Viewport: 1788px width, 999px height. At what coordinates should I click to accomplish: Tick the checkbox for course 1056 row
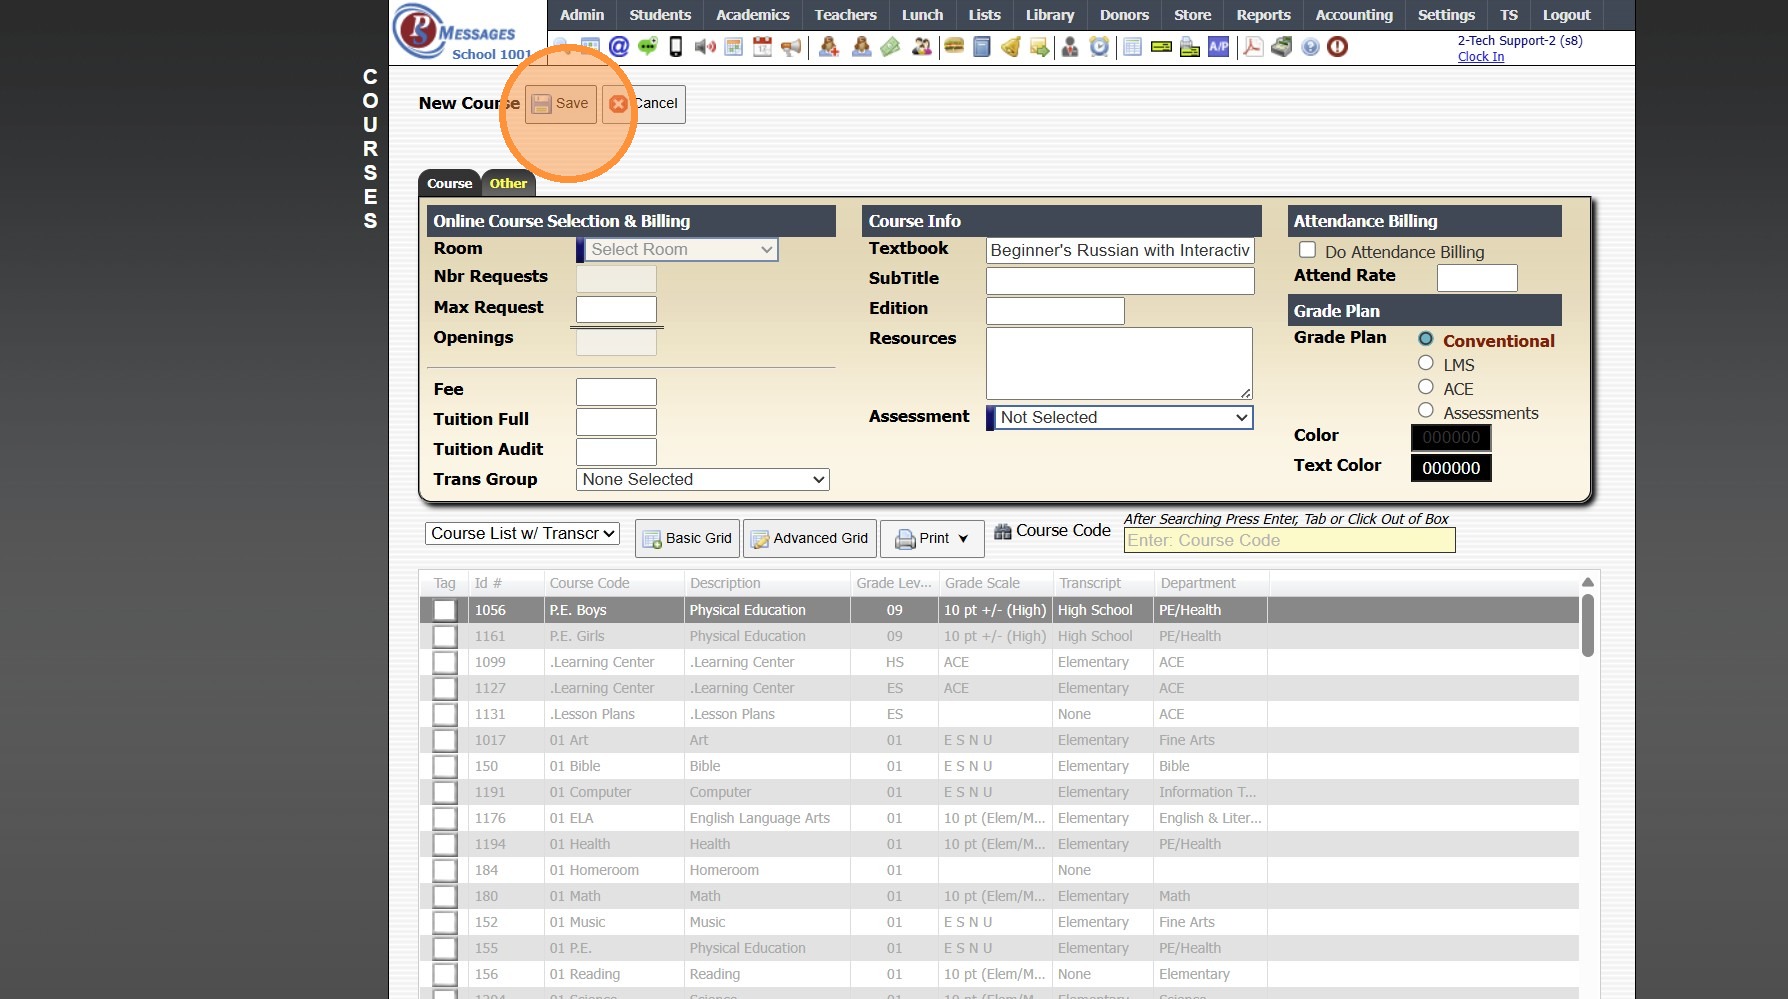pos(444,610)
